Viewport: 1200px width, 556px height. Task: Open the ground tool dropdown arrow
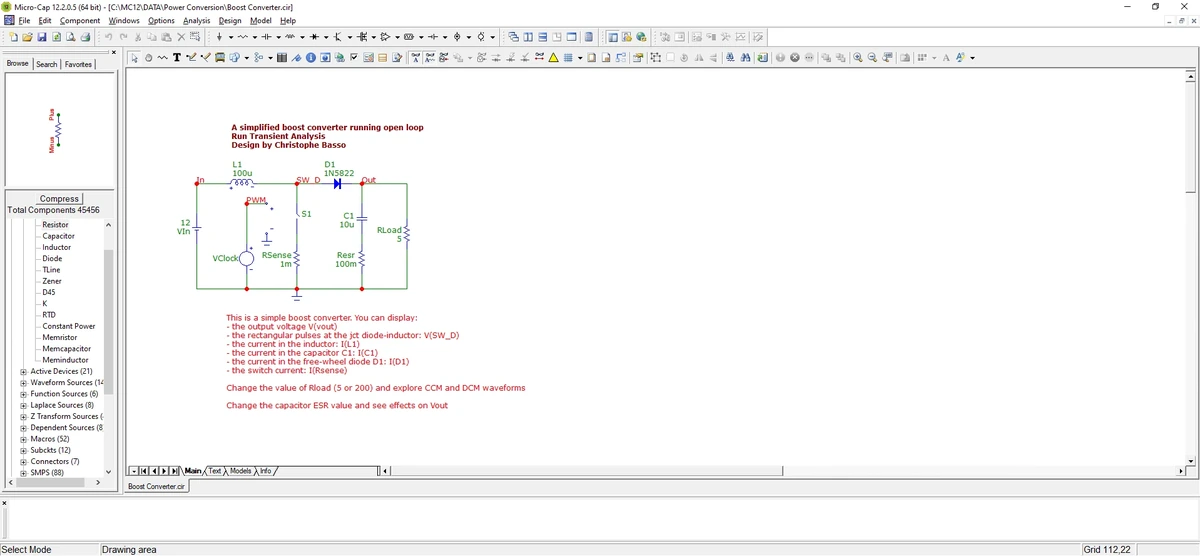coord(231,37)
